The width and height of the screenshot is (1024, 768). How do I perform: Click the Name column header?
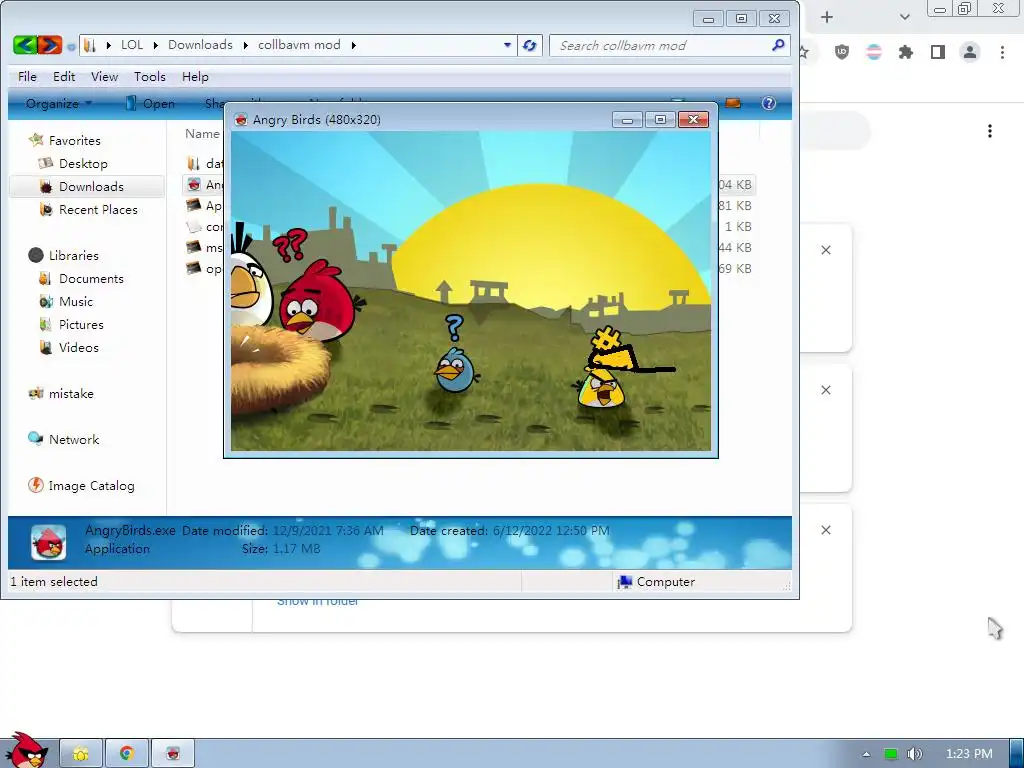(202, 134)
